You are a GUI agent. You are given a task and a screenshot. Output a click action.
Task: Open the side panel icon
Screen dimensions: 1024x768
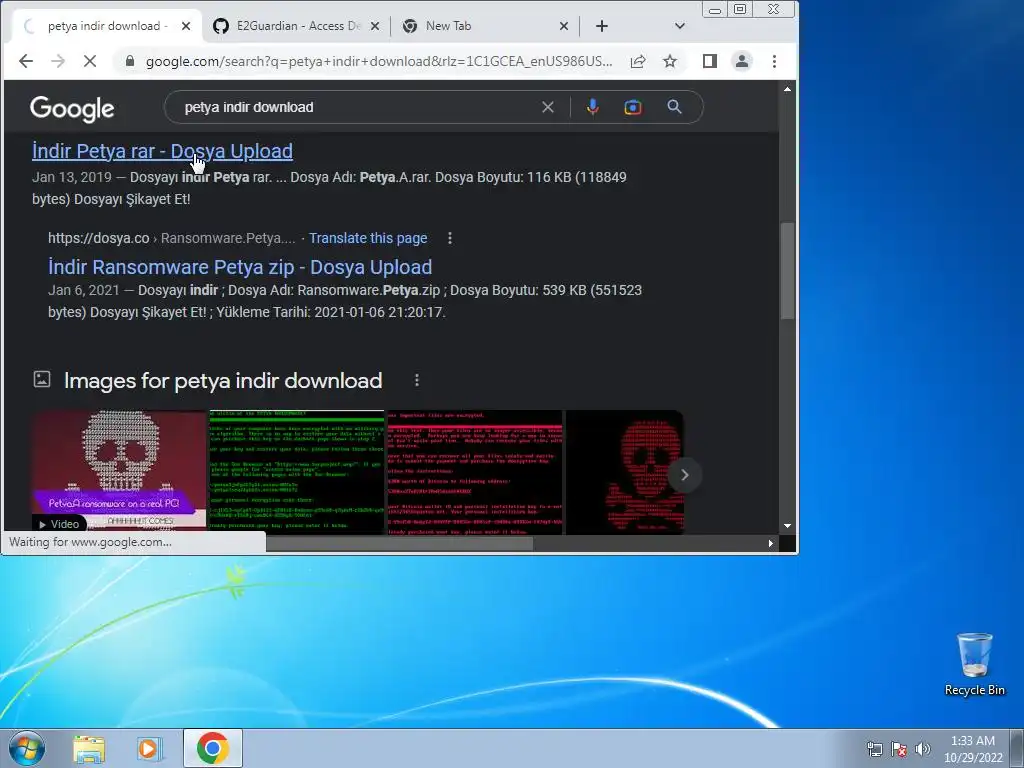point(709,61)
